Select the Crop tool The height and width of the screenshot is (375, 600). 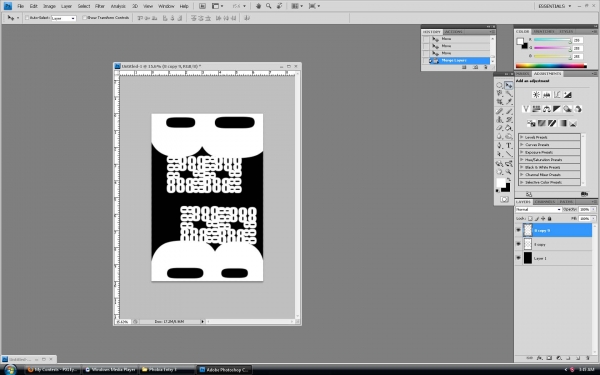[499, 102]
